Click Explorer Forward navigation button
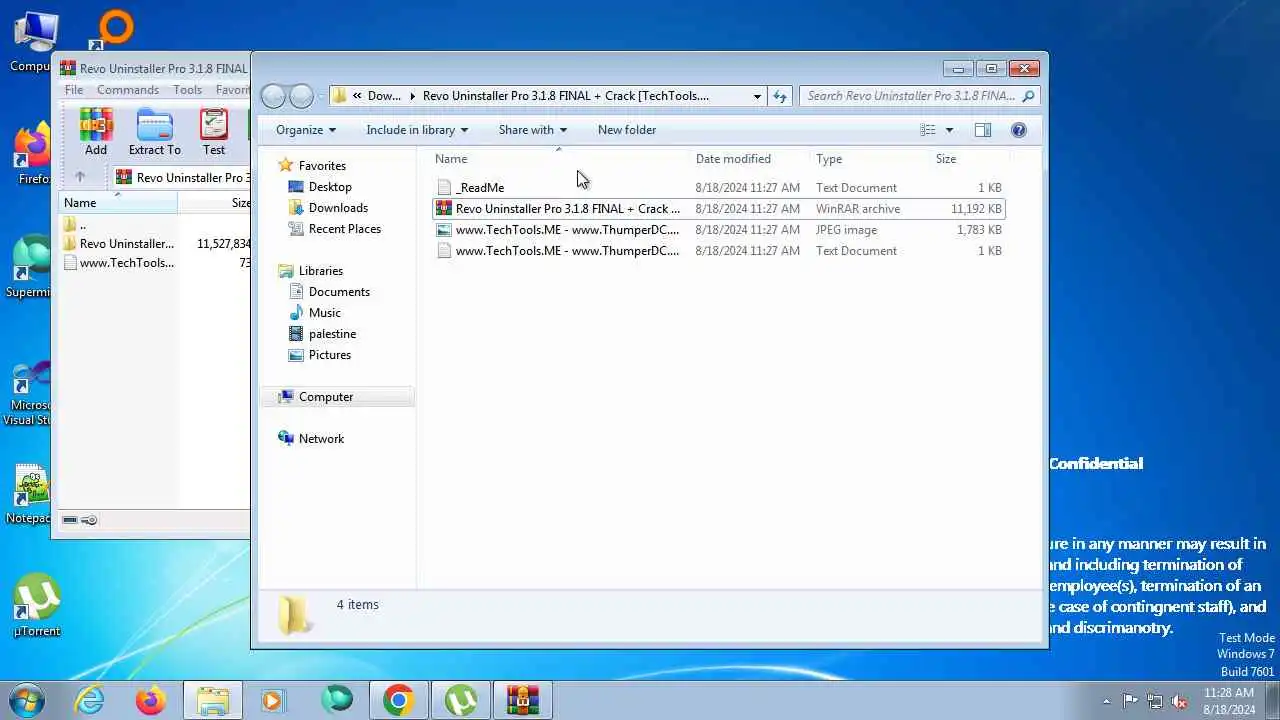Screen dimensions: 1280x720 pyautogui.click(x=301, y=96)
